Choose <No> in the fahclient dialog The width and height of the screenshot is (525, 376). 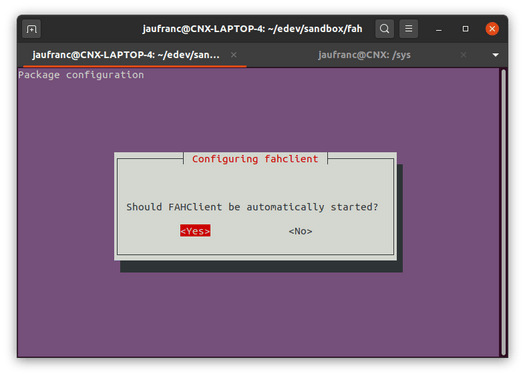(x=300, y=231)
